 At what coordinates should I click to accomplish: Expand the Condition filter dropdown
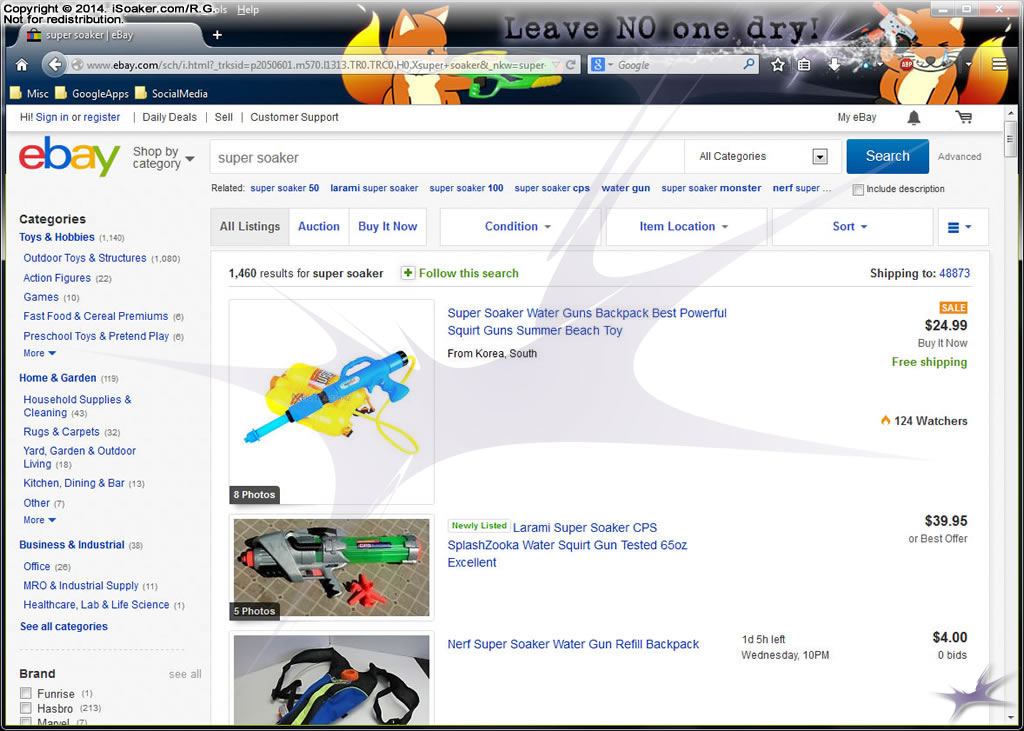(x=518, y=227)
